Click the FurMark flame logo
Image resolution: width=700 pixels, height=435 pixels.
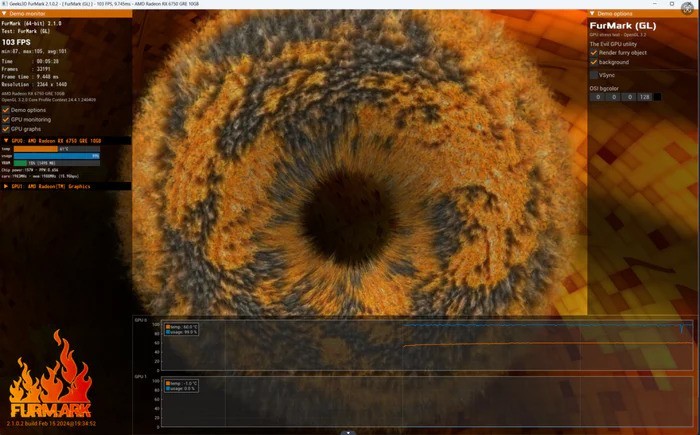pos(50,374)
